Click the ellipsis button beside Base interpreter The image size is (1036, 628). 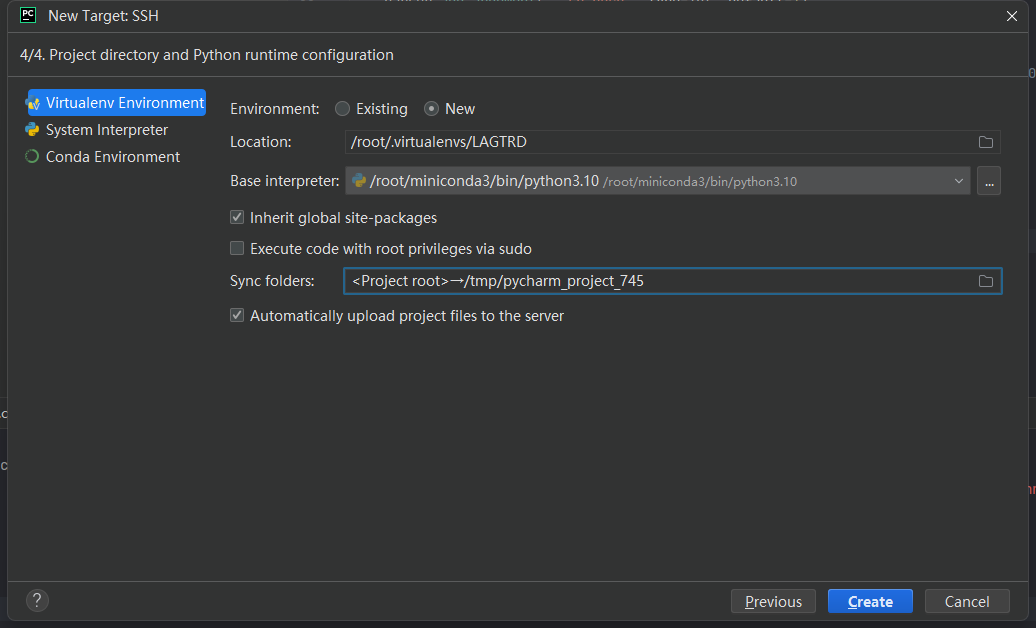[x=989, y=181]
